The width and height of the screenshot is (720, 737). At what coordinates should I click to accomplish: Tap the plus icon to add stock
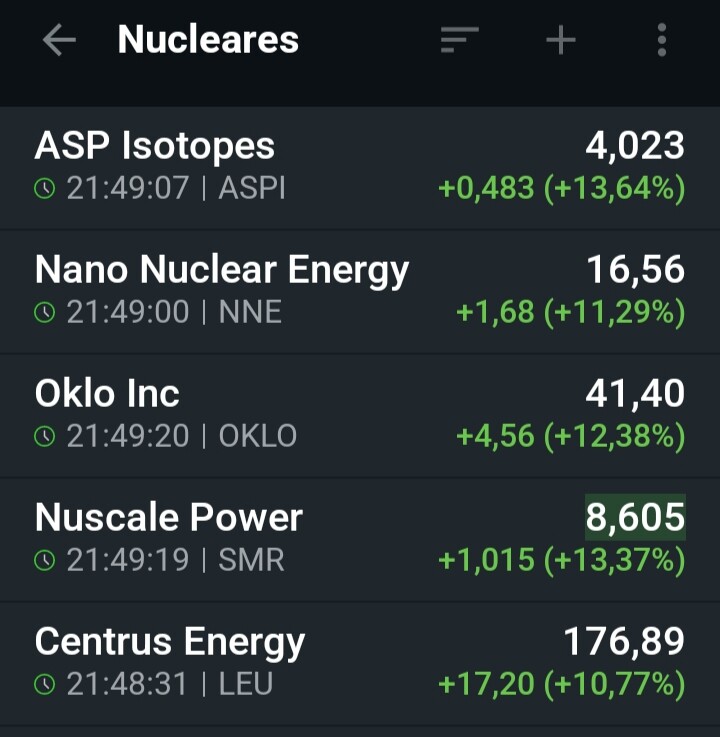tap(561, 40)
